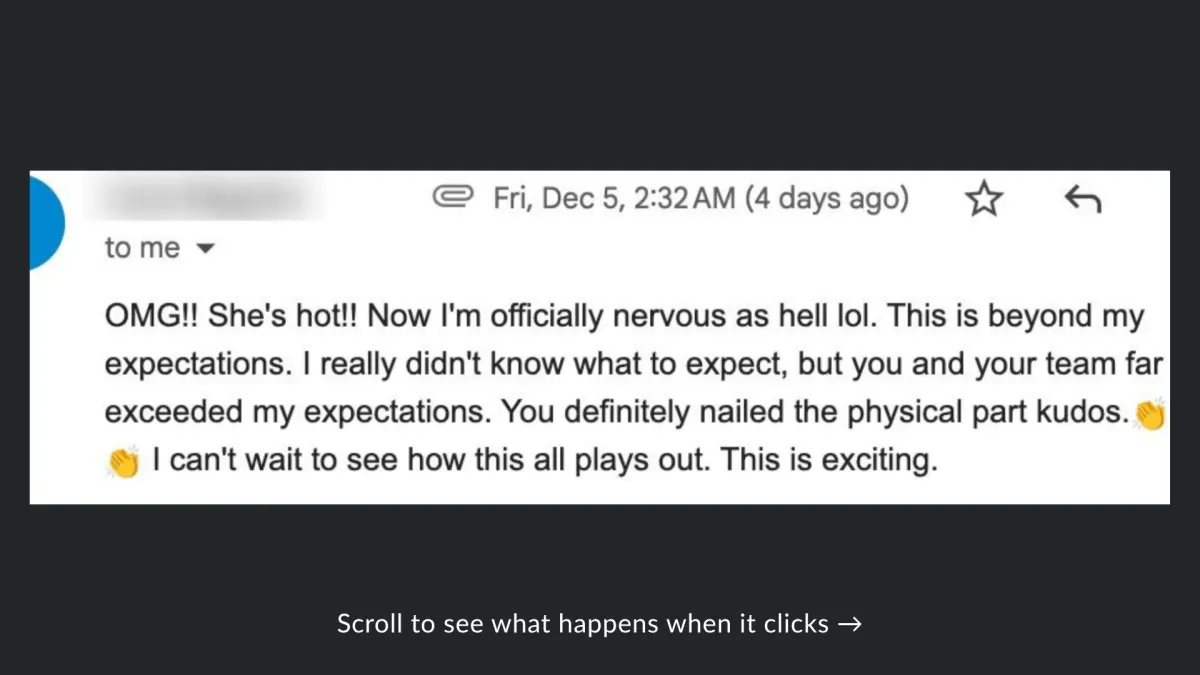
Task: Click the sentence "This is exciting."
Action: [x=829, y=461]
